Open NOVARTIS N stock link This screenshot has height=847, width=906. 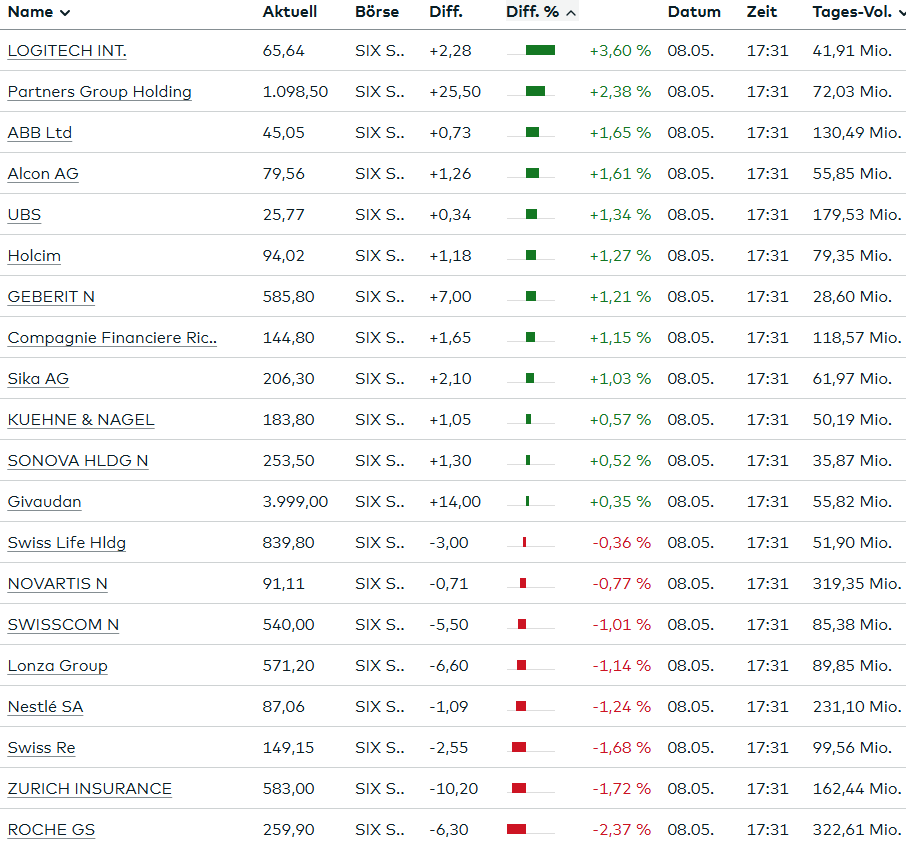click(x=58, y=584)
